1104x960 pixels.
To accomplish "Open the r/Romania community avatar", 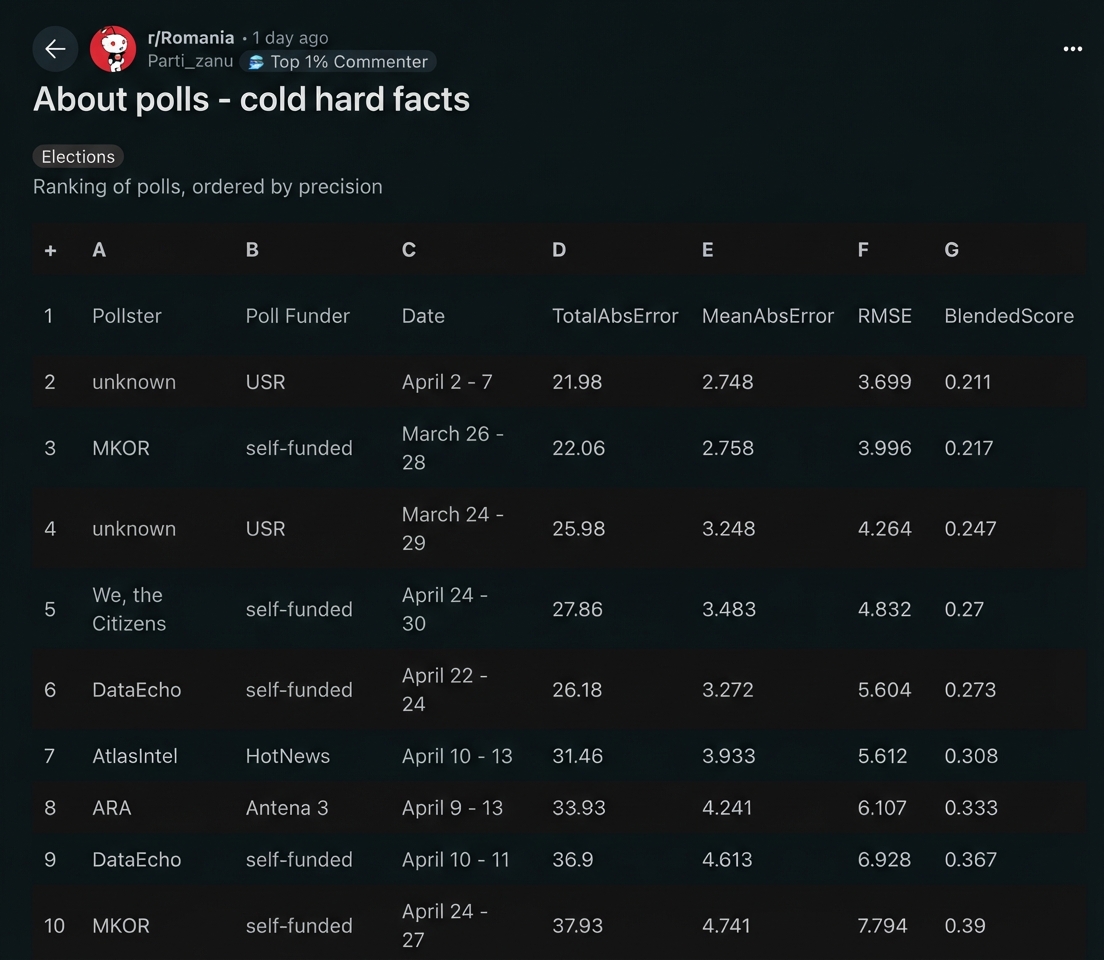I will point(113,49).
